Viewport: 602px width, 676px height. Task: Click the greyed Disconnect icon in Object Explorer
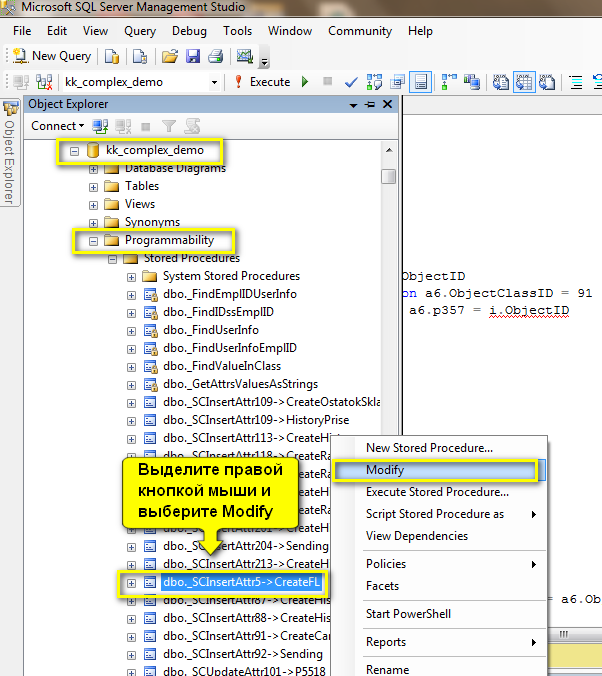(x=123, y=126)
